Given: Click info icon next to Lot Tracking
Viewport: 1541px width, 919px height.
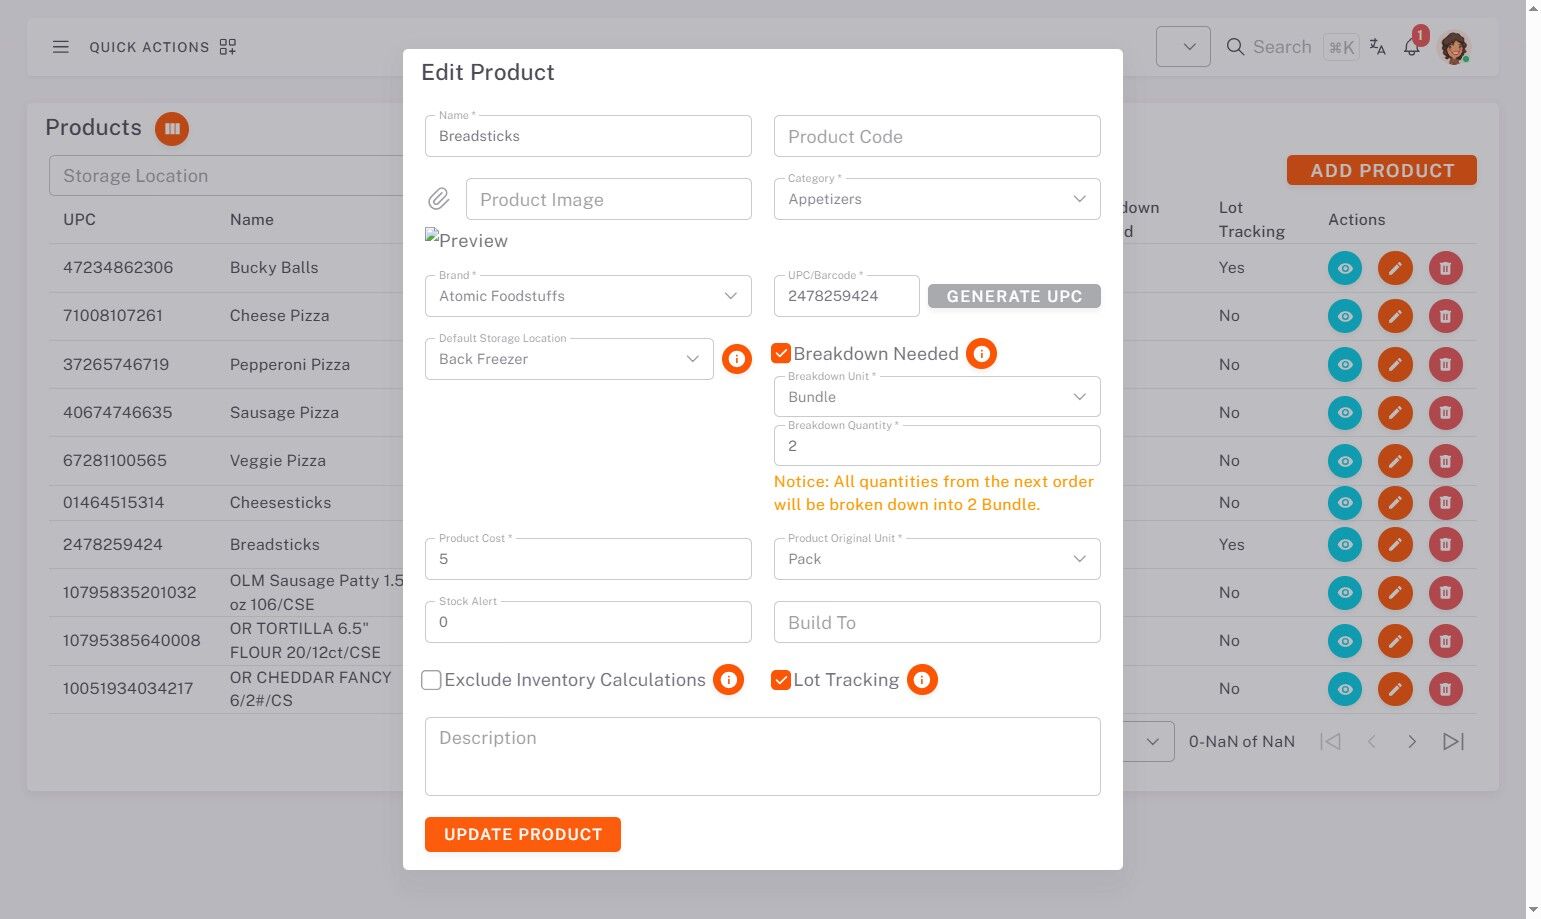Looking at the screenshot, I should pos(922,680).
